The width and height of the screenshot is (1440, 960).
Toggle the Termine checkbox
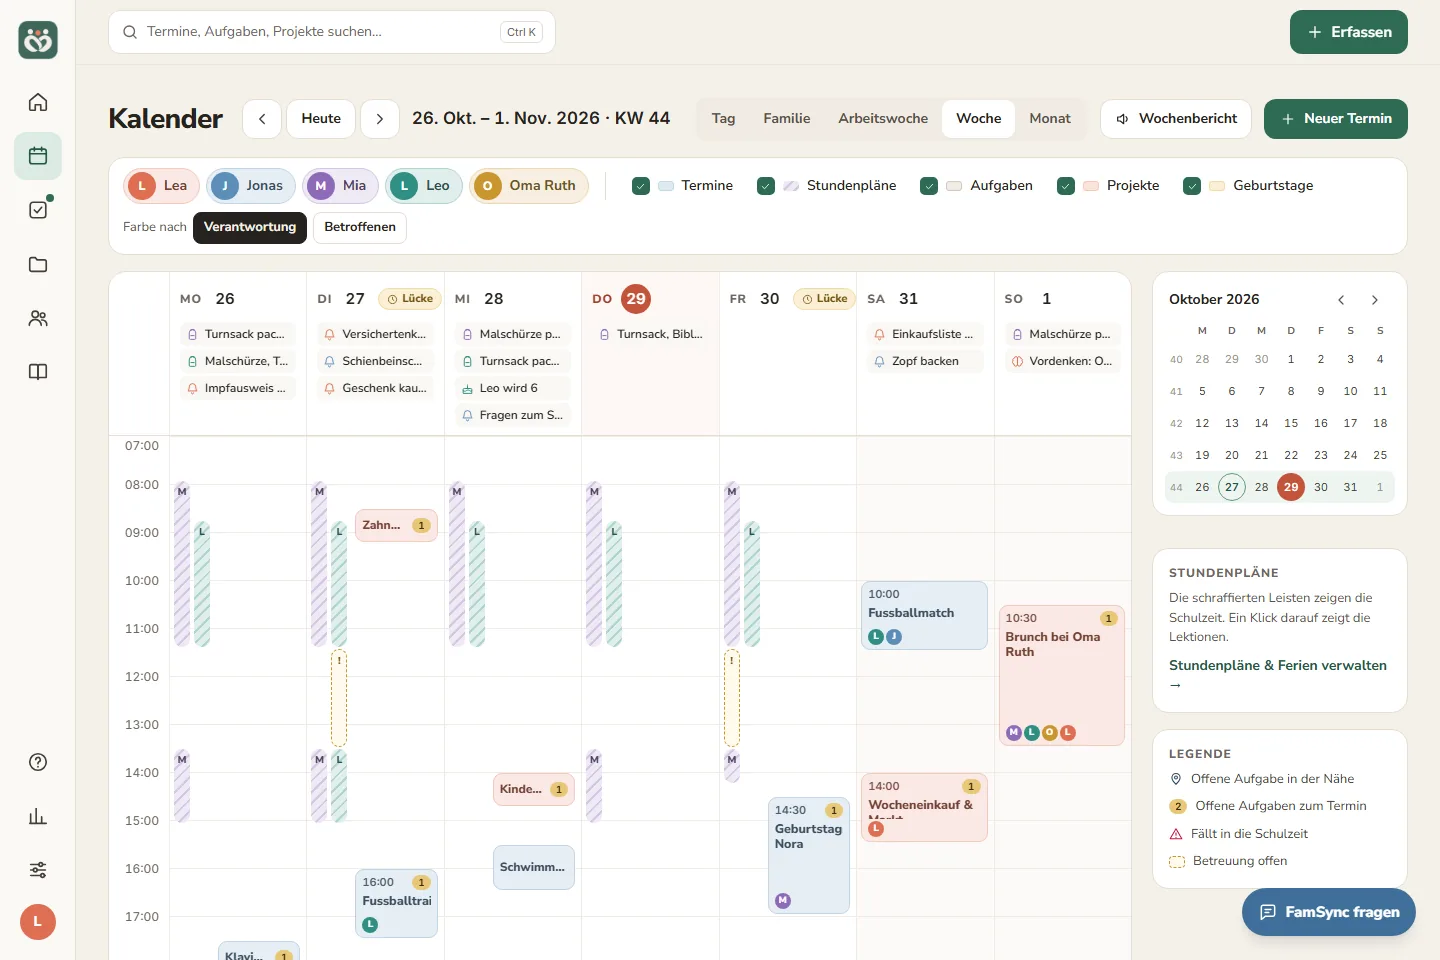[x=641, y=186]
